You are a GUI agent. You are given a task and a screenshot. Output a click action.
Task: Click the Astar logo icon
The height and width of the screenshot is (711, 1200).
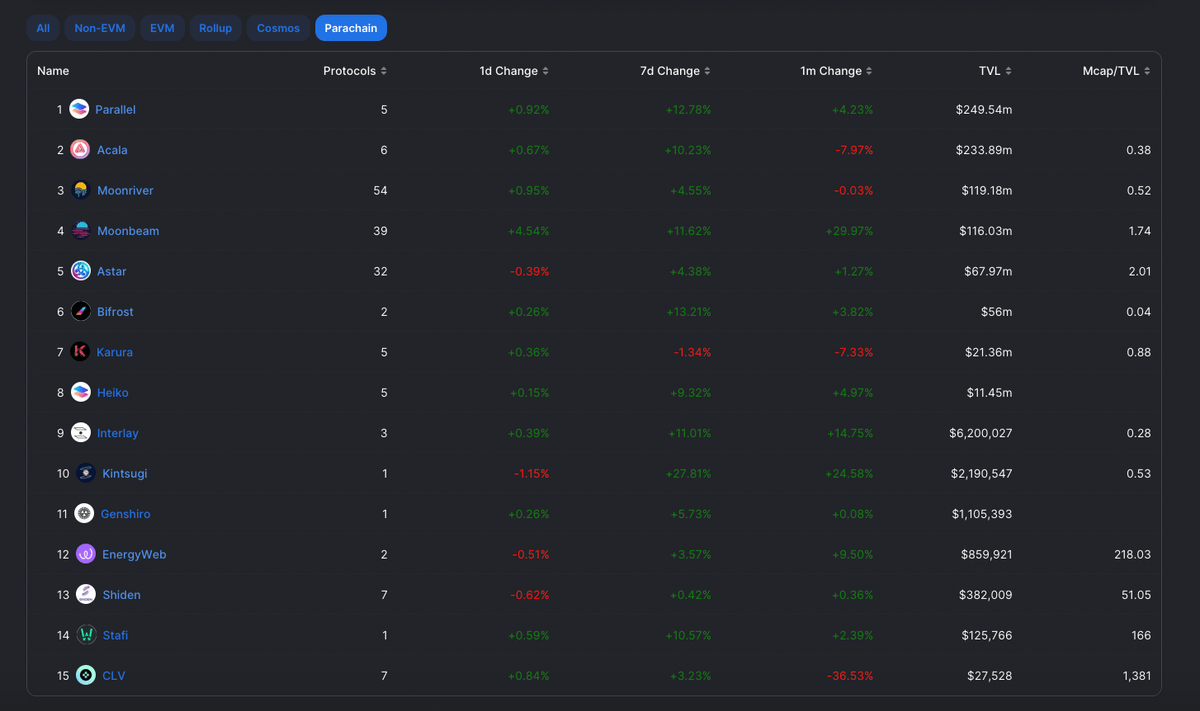[x=81, y=272]
